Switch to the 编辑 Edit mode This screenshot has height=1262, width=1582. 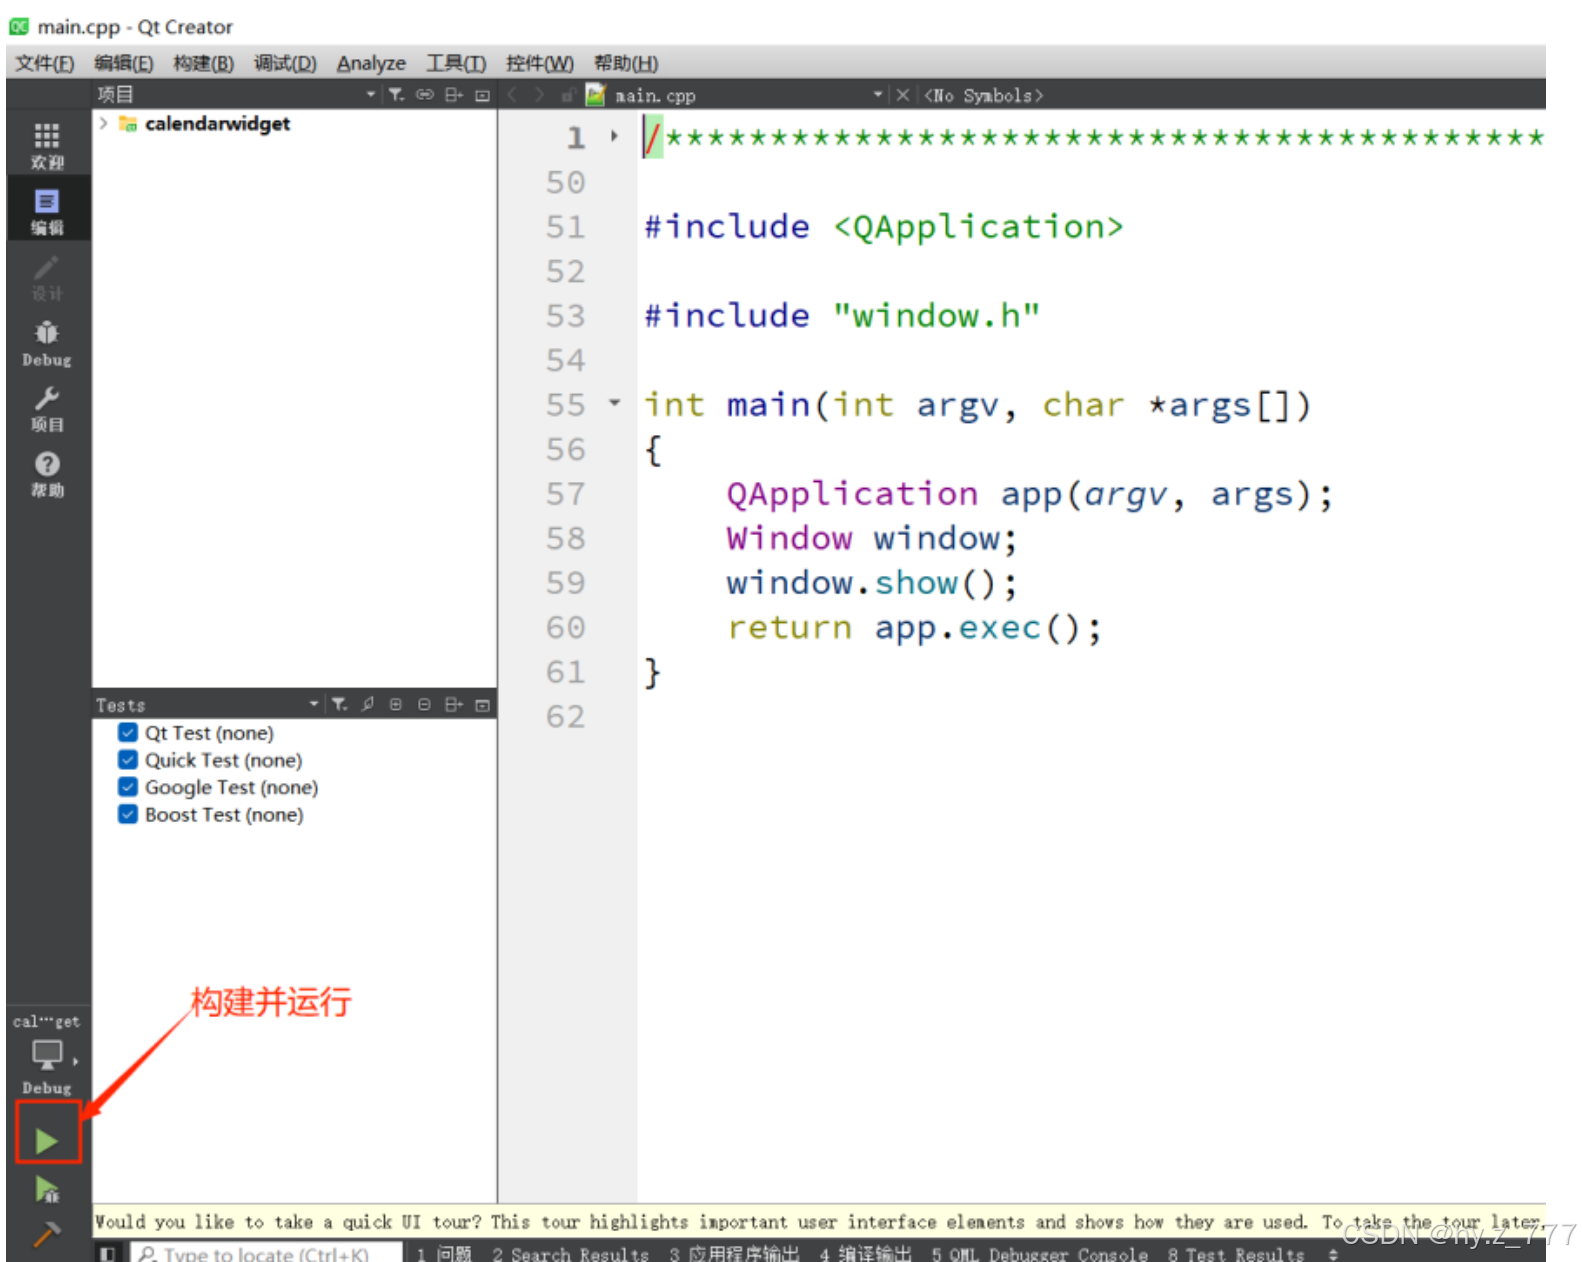(47, 211)
